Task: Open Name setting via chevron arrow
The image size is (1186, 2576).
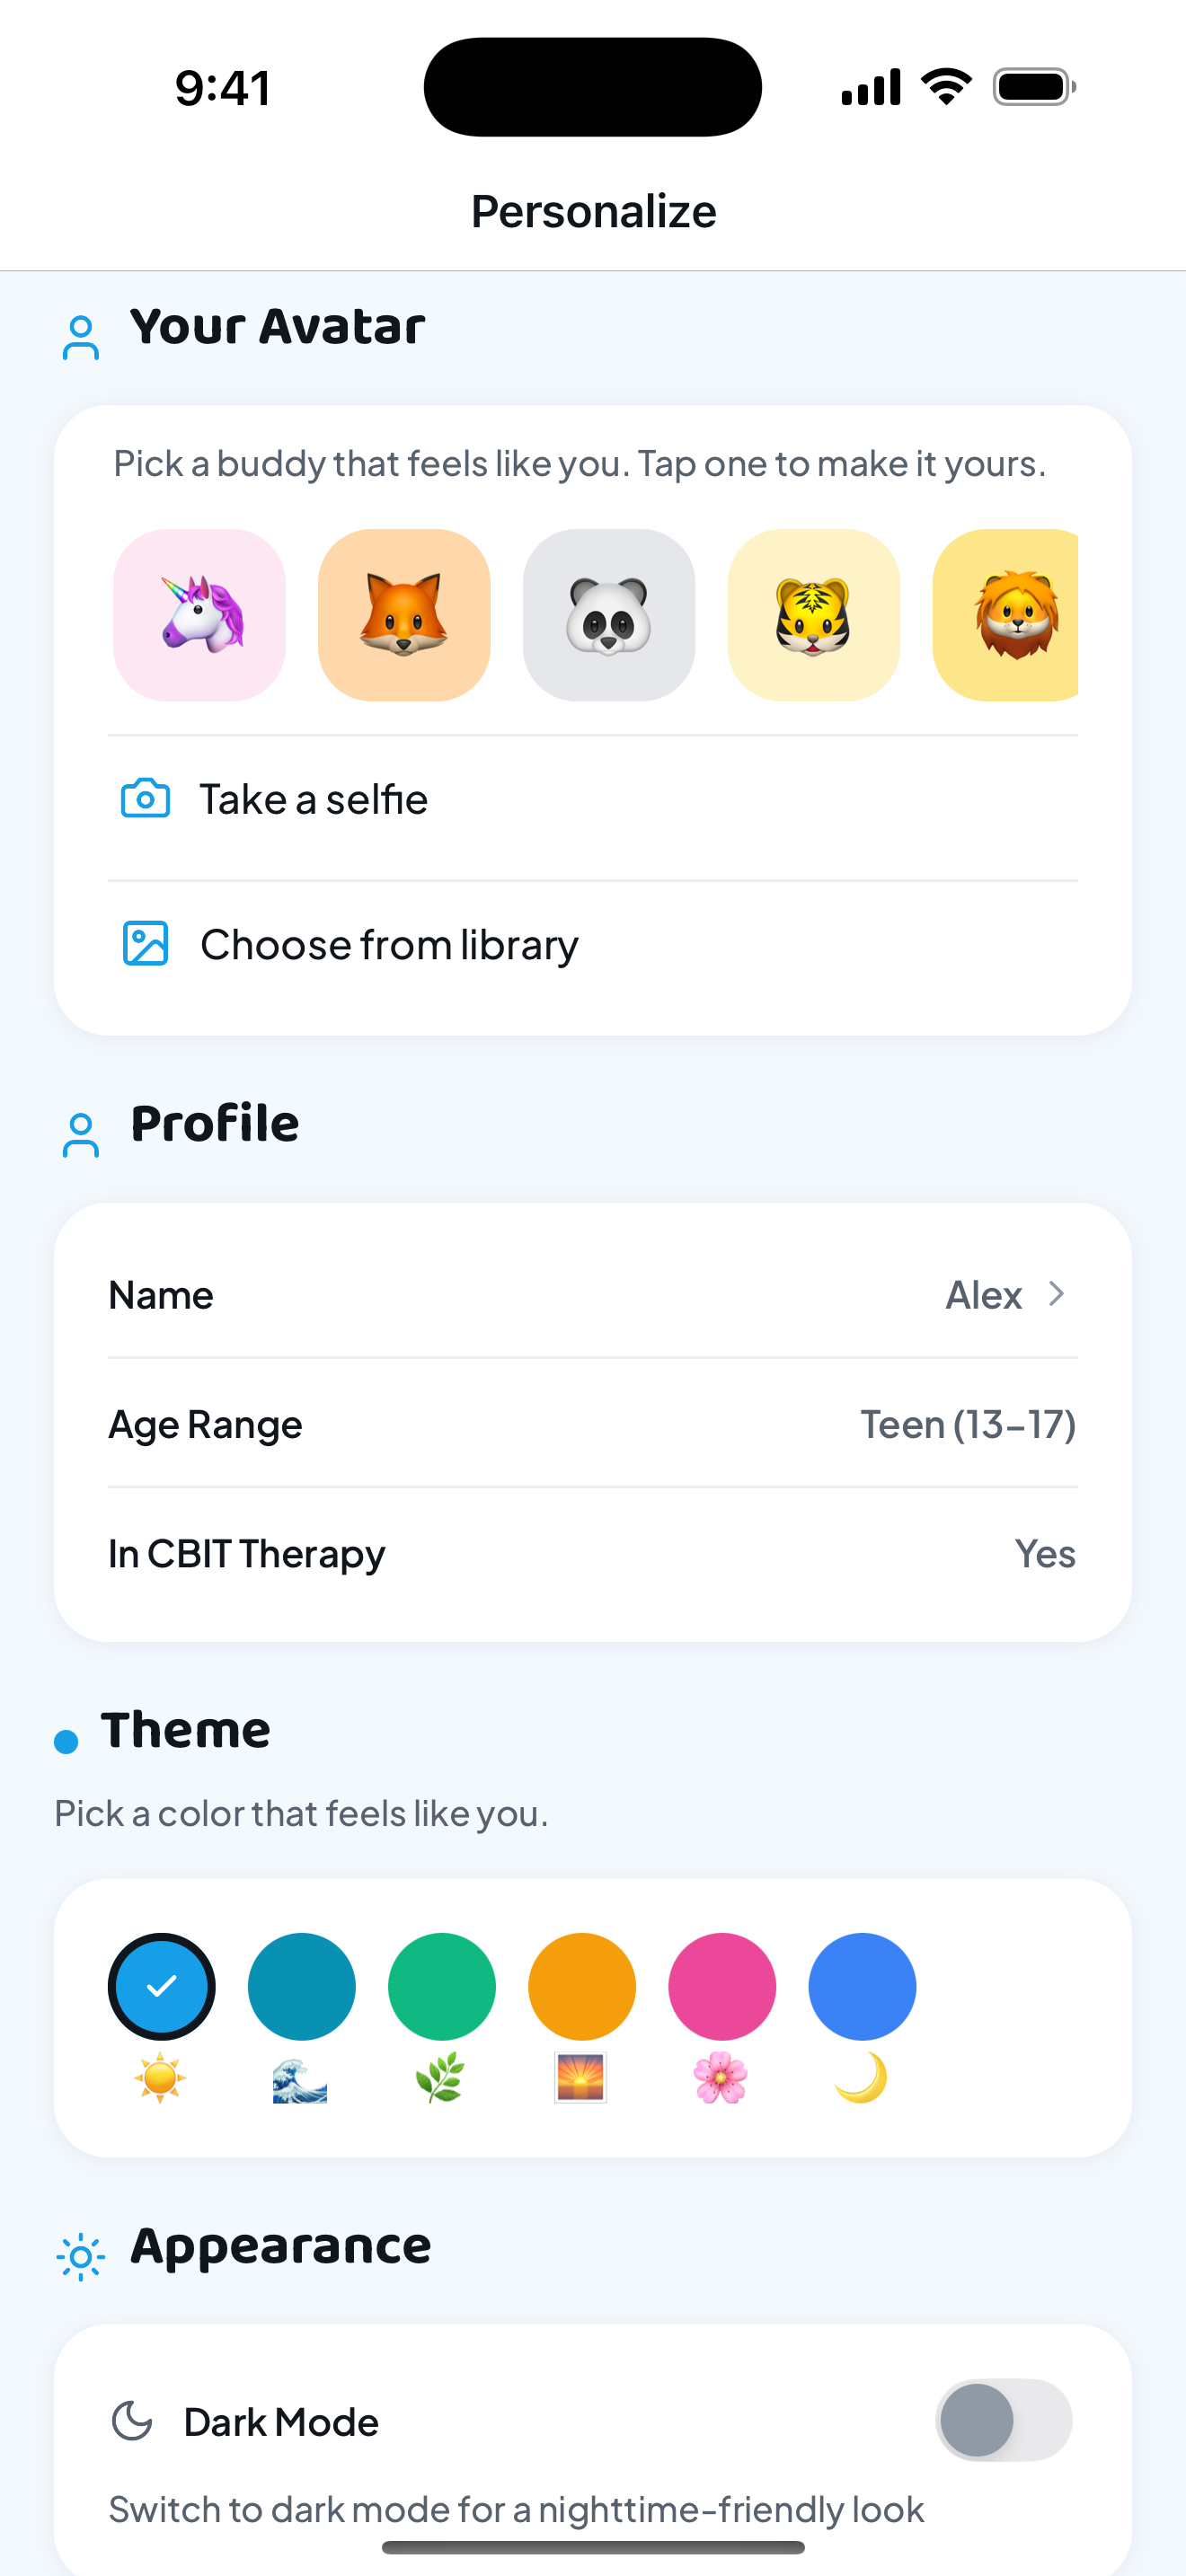Action: (1056, 1294)
